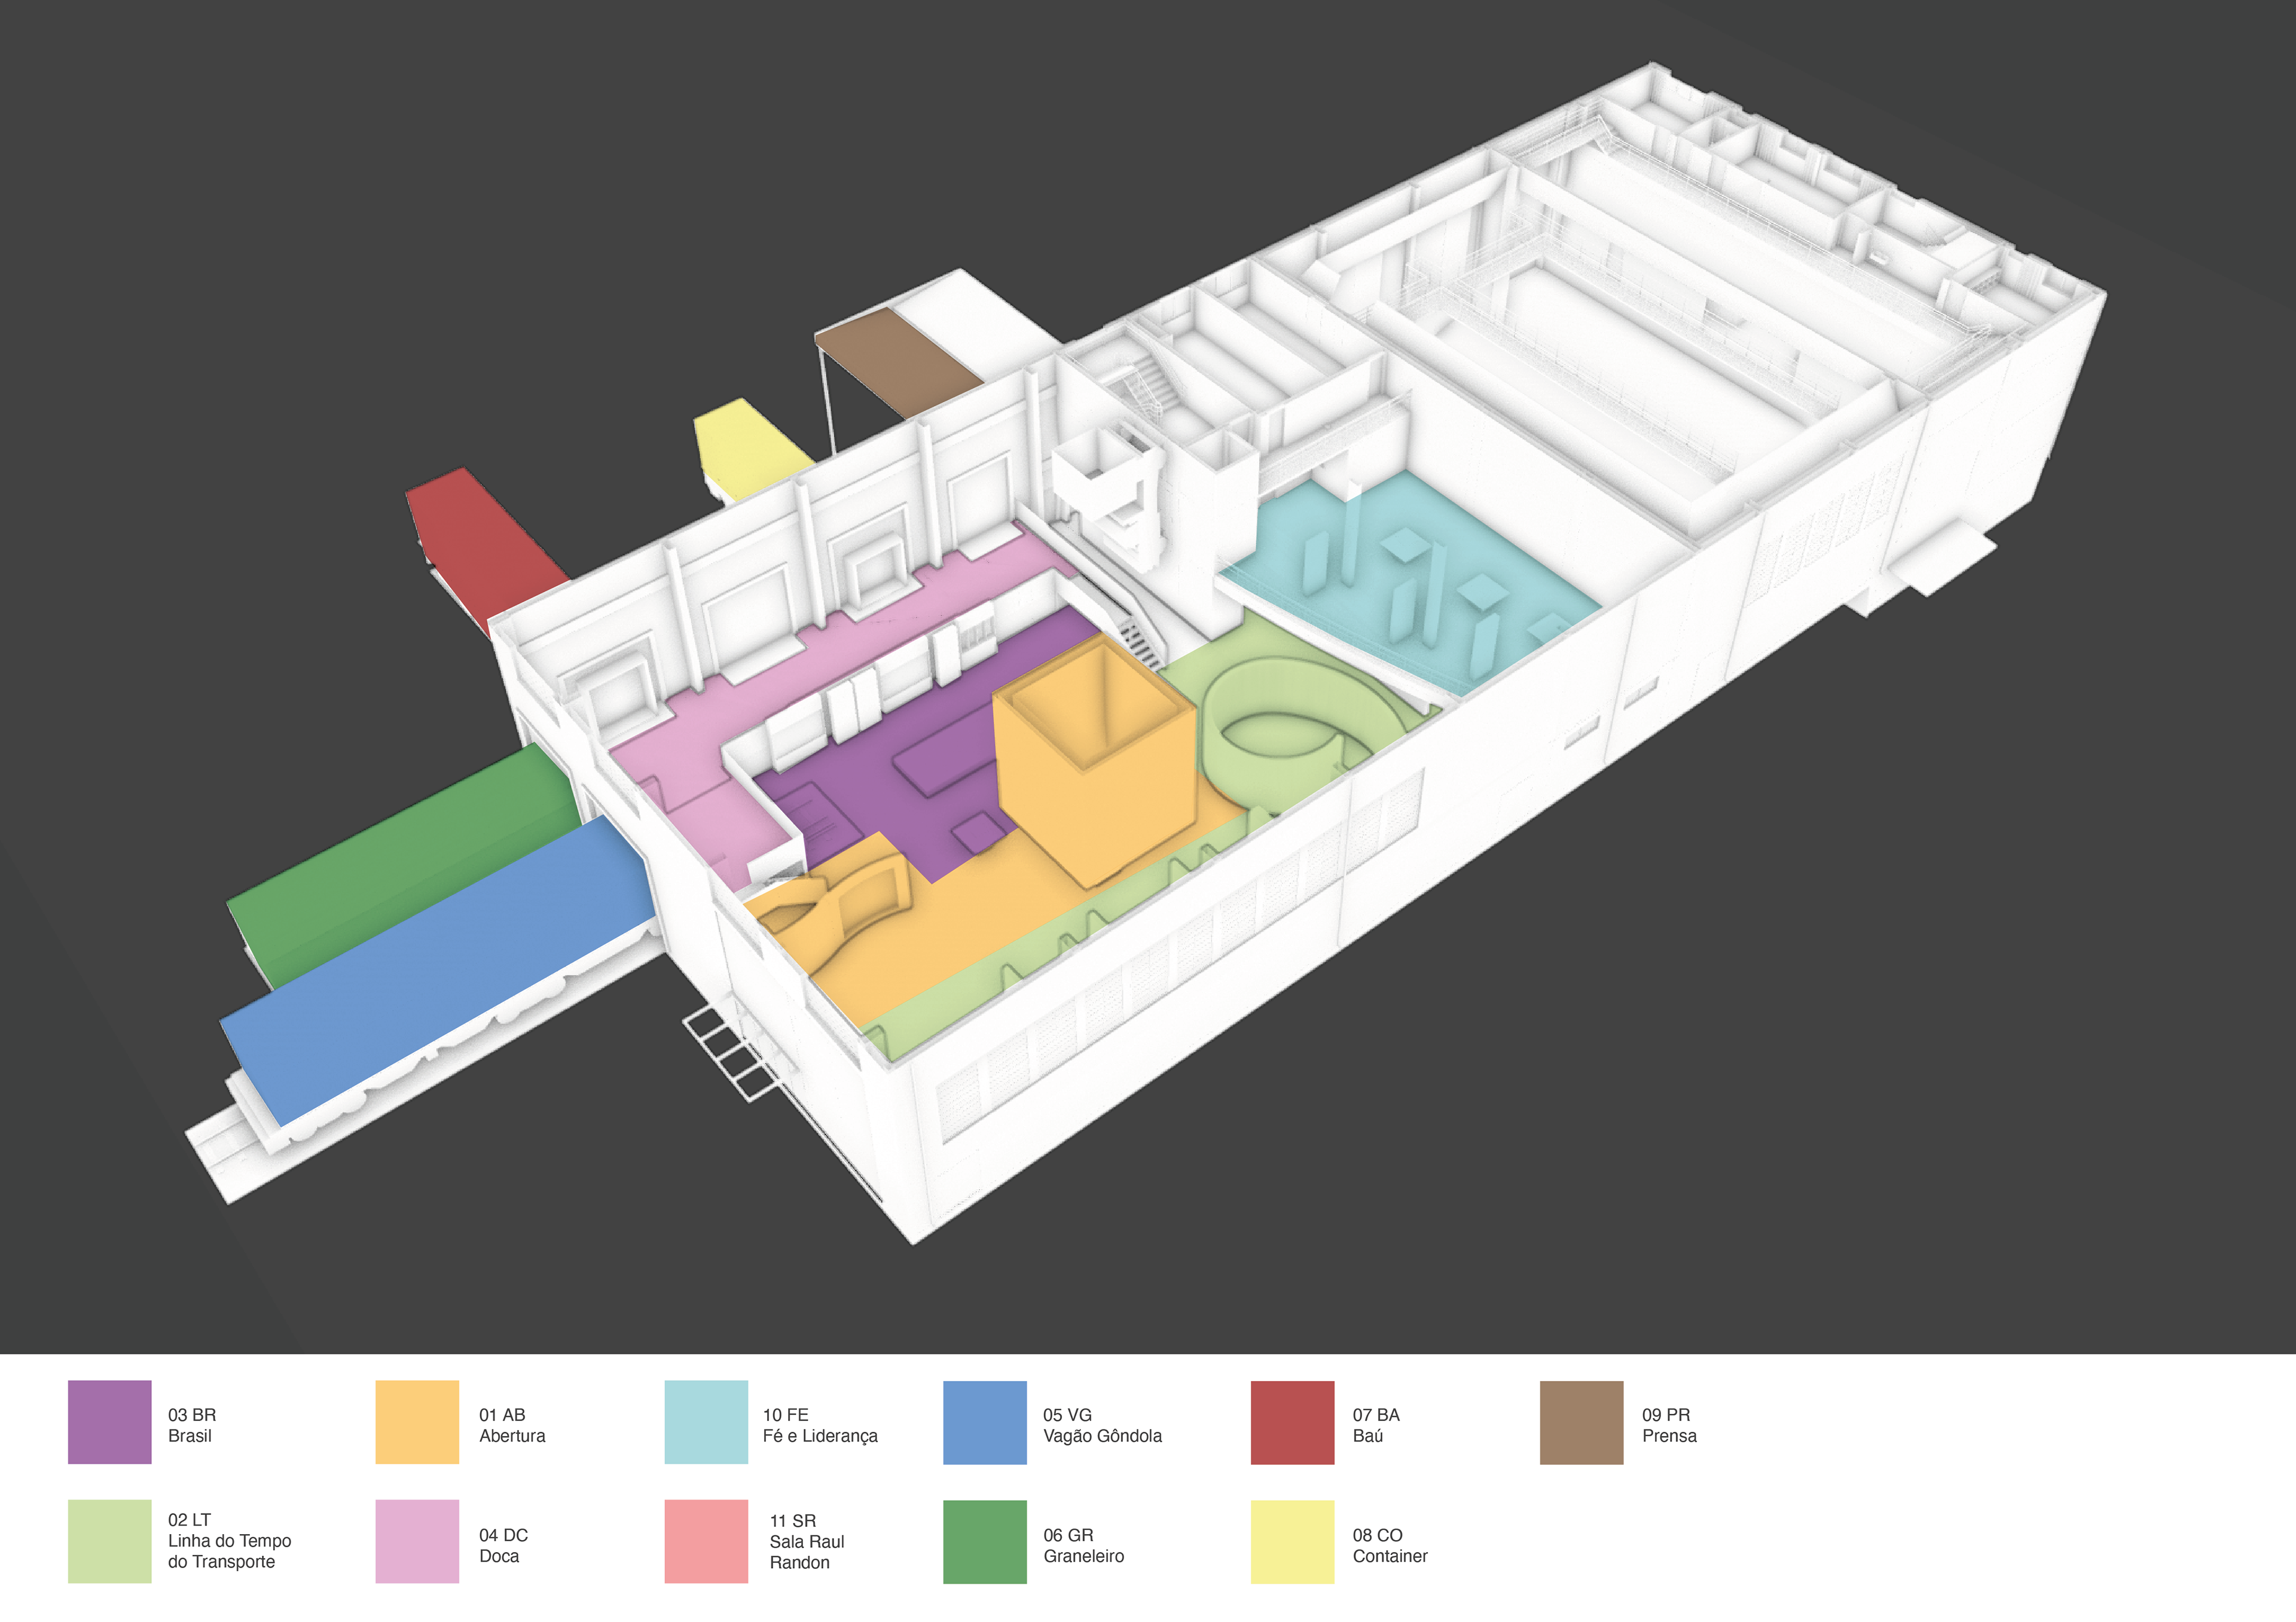Click the orange 01 AB Abertura swatch
Viewport: 2296px width, 1622px height.
(x=417, y=1422)
